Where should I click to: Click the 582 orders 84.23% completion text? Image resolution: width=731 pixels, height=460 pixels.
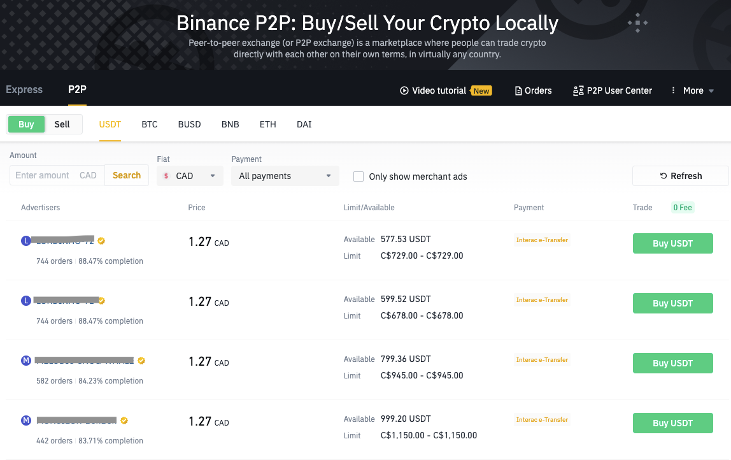pyautogui.click(x=90, y=381)
